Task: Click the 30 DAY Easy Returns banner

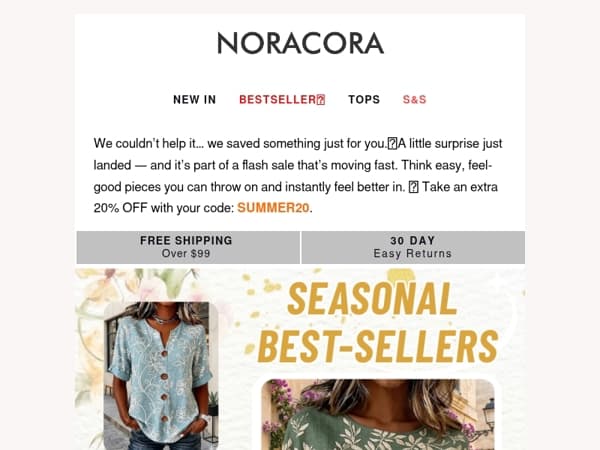Action: tap(413, 247)
